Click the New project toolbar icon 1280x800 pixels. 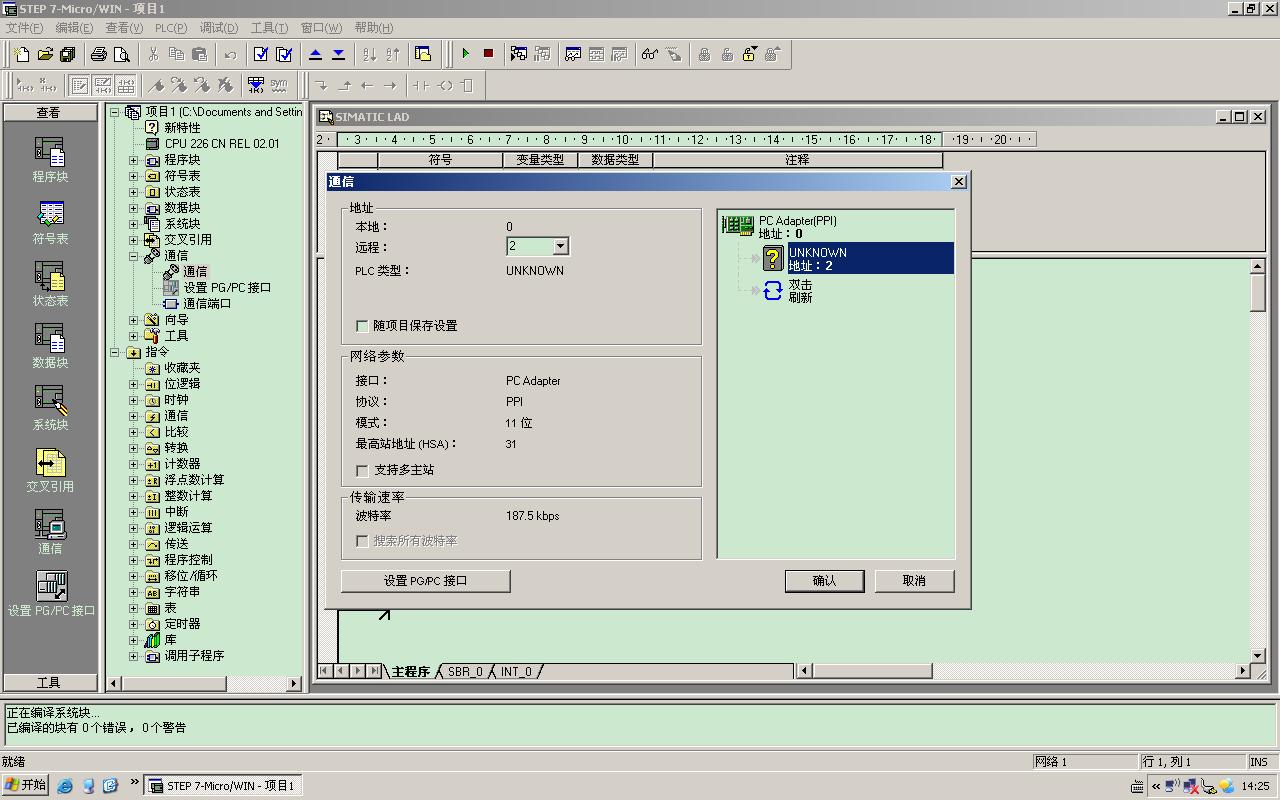click(21, 54)
